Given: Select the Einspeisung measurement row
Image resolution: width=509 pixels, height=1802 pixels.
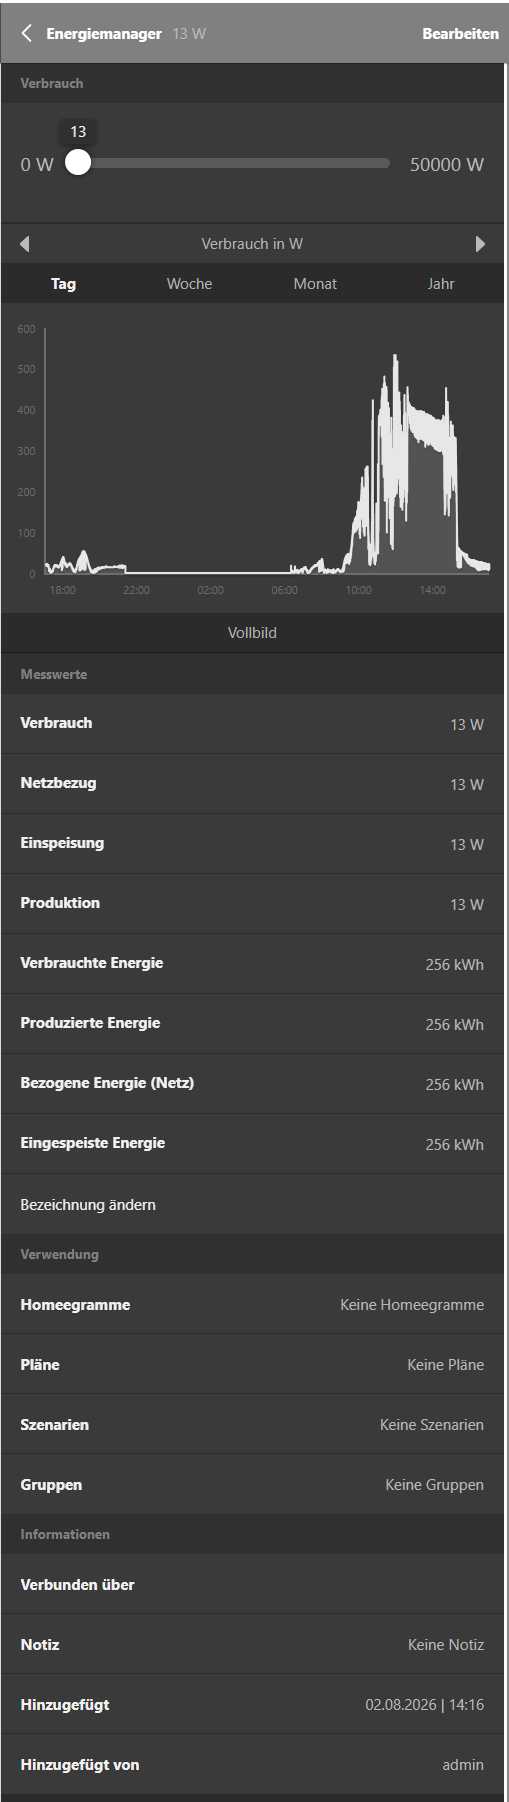Looking at the screenshot, I should coord(252,844).
